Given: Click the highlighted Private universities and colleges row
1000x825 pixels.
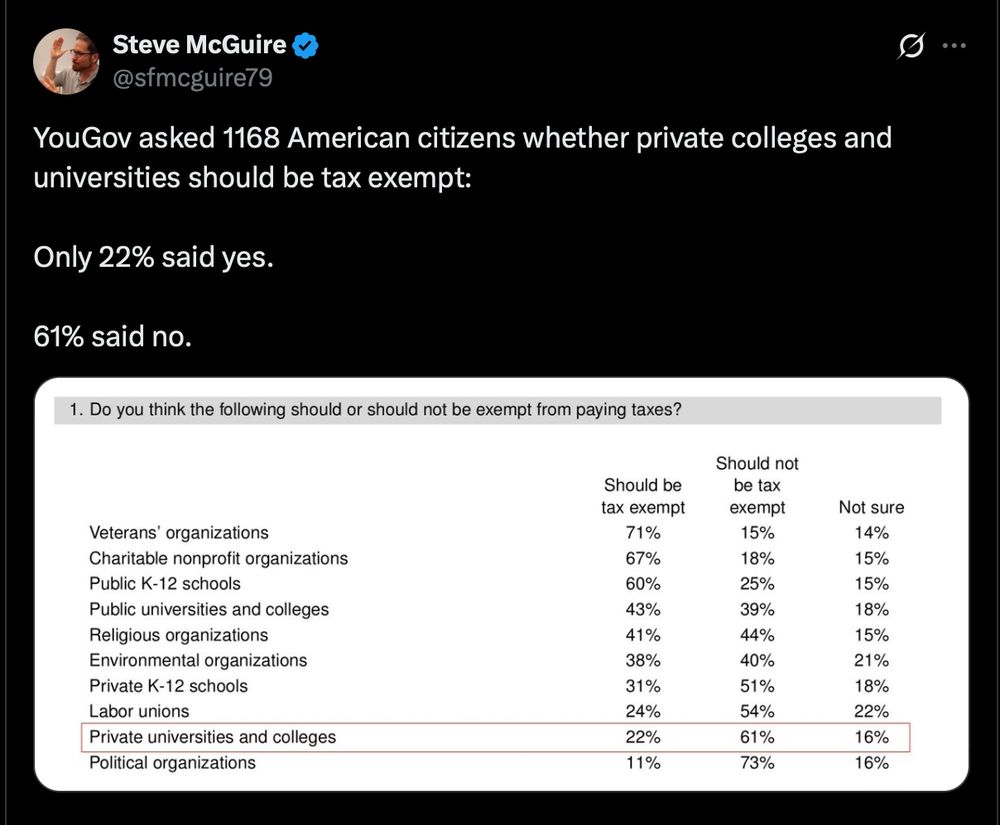Looking at the screenshot, I should tap(496, 738).
